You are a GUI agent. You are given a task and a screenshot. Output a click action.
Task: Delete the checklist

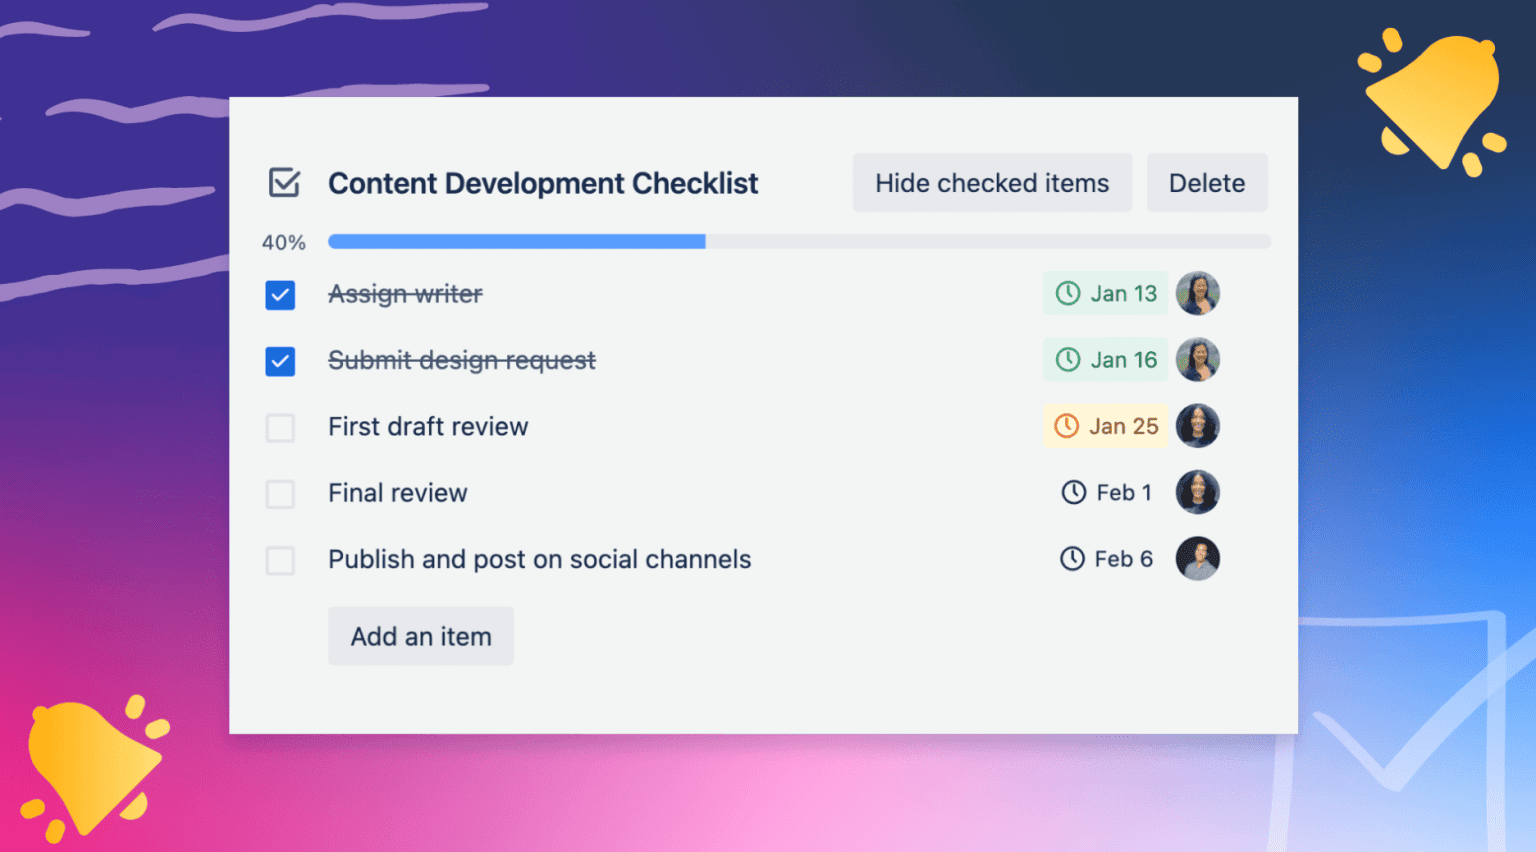(1207, 182)
